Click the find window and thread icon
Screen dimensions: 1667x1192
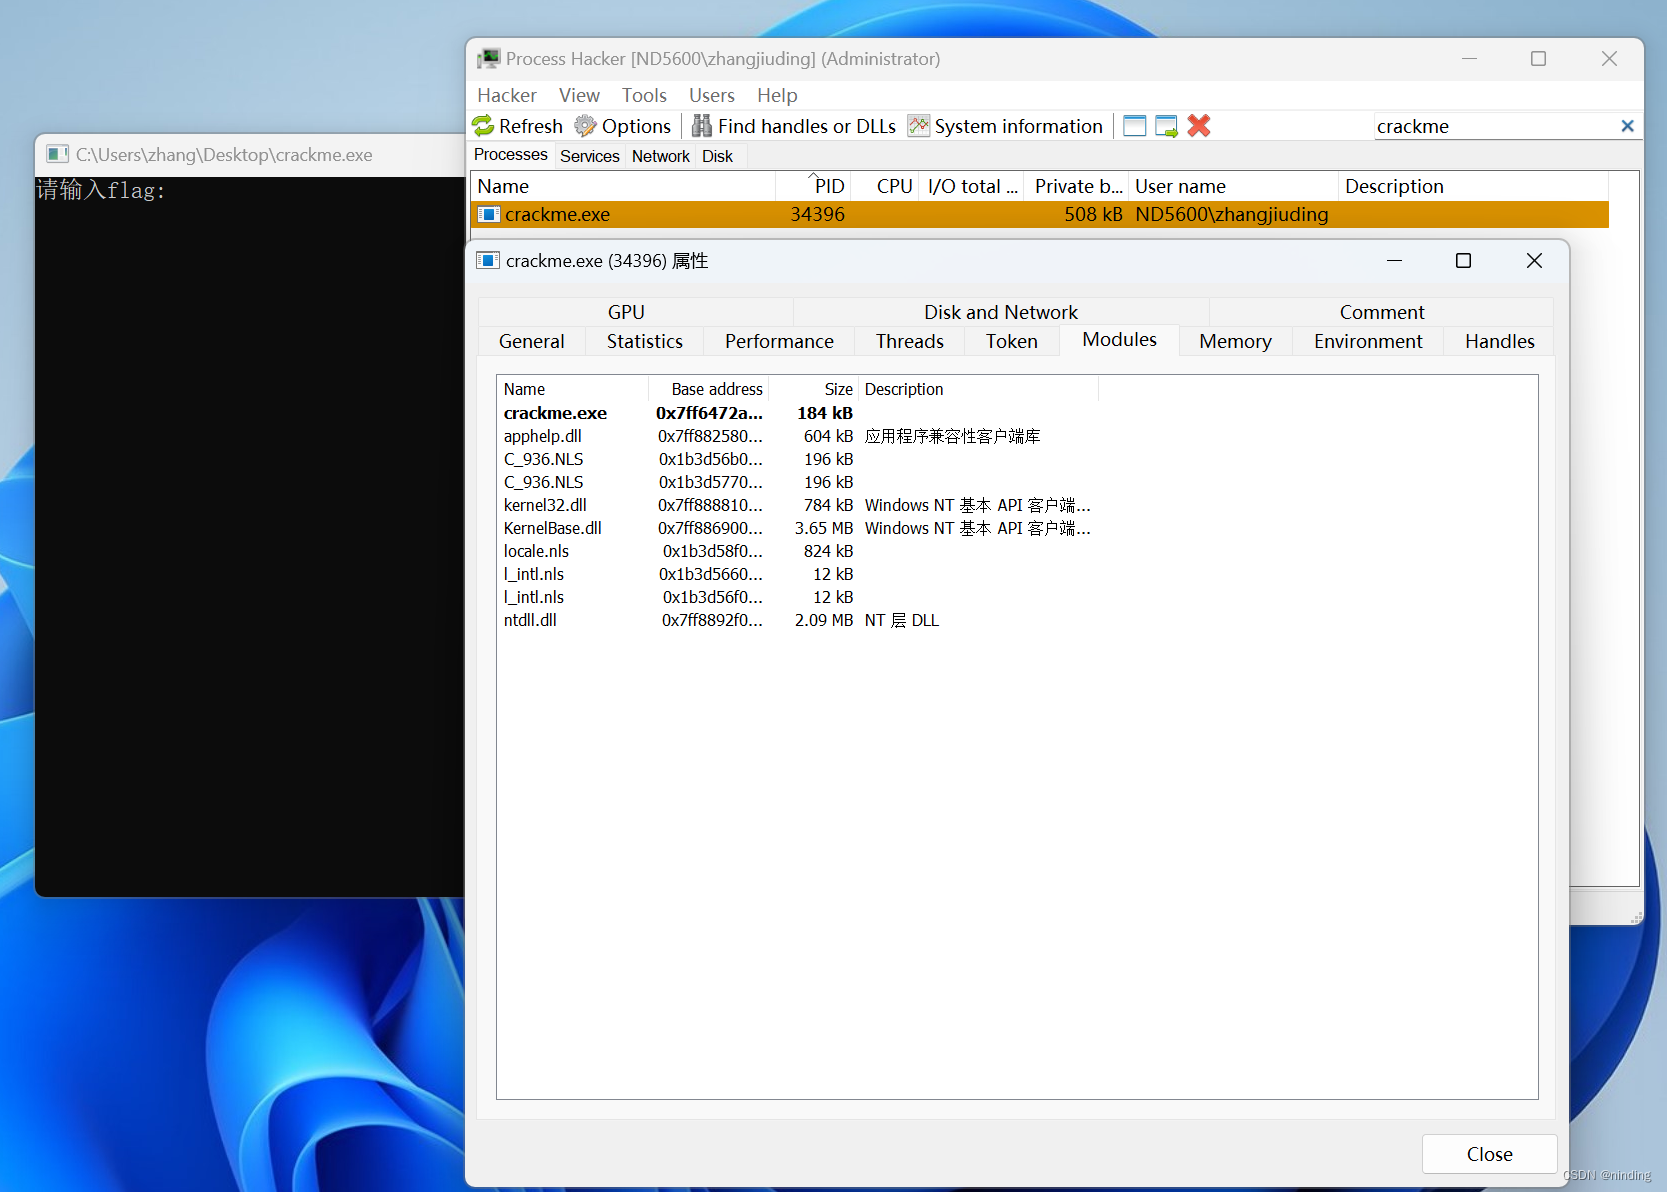coord(1166,126)
